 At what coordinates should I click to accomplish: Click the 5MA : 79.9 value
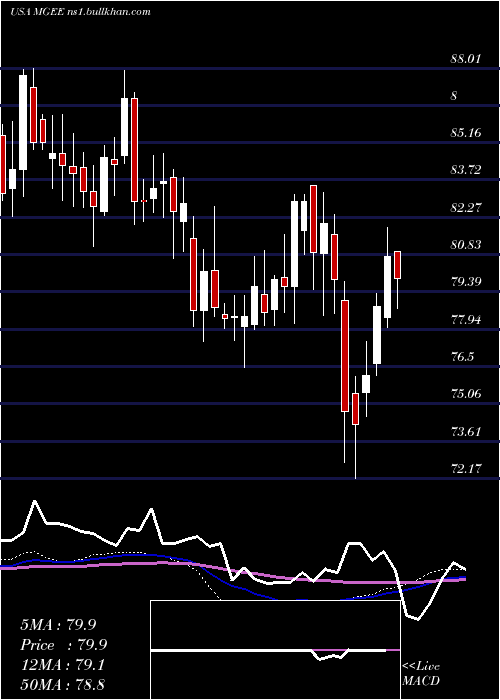pos(58,625)
